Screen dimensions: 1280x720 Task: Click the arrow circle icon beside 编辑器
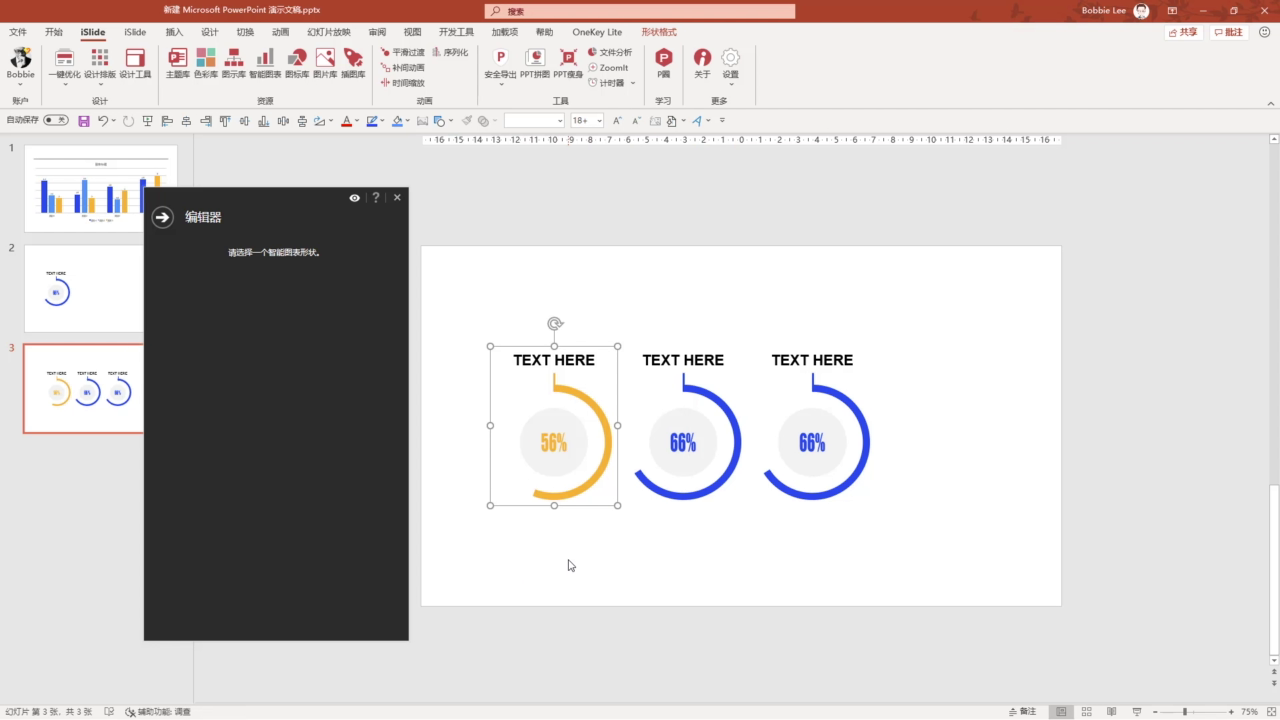tap(162, 217)
